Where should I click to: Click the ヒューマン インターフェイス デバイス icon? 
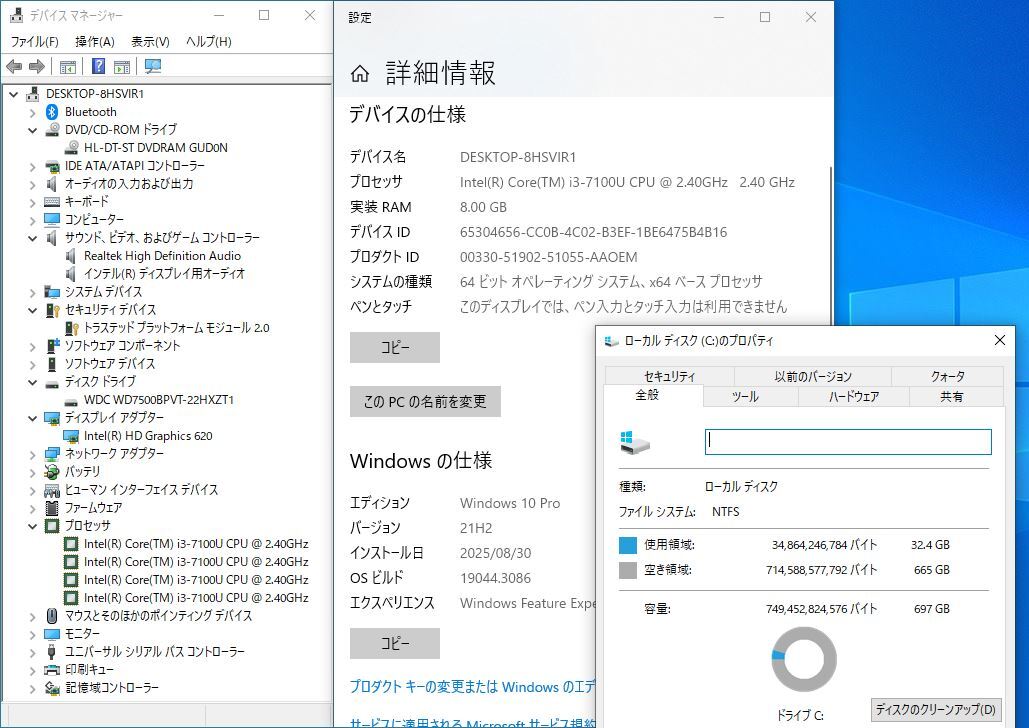[52, 490]
